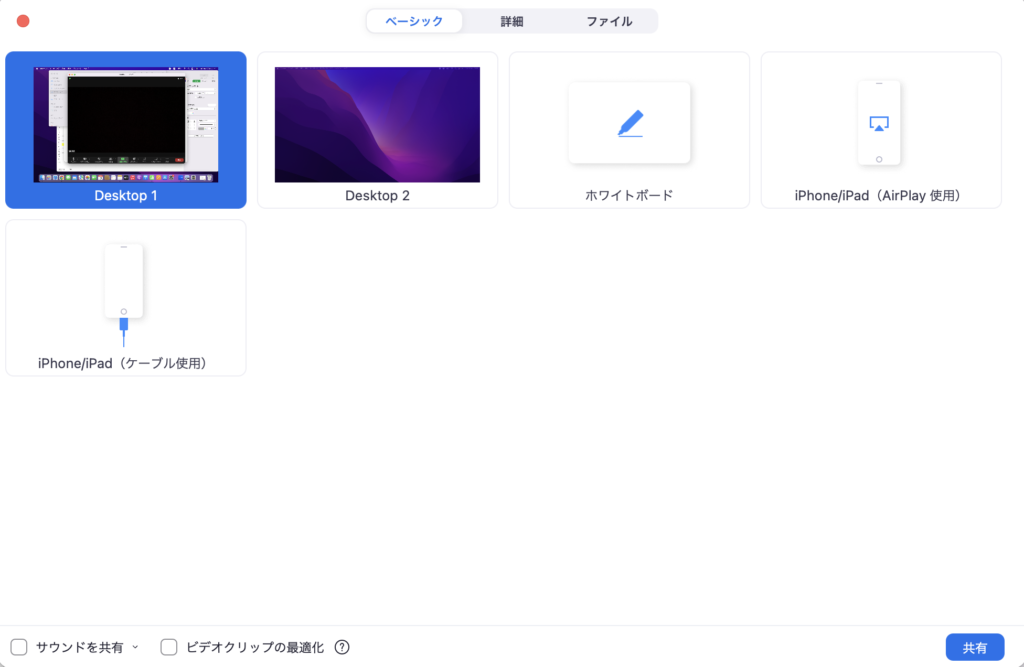Image resolution: width=1024 pixels, height=667 pixels.
Task: Go to the ファイル tab
Action: 609,21
